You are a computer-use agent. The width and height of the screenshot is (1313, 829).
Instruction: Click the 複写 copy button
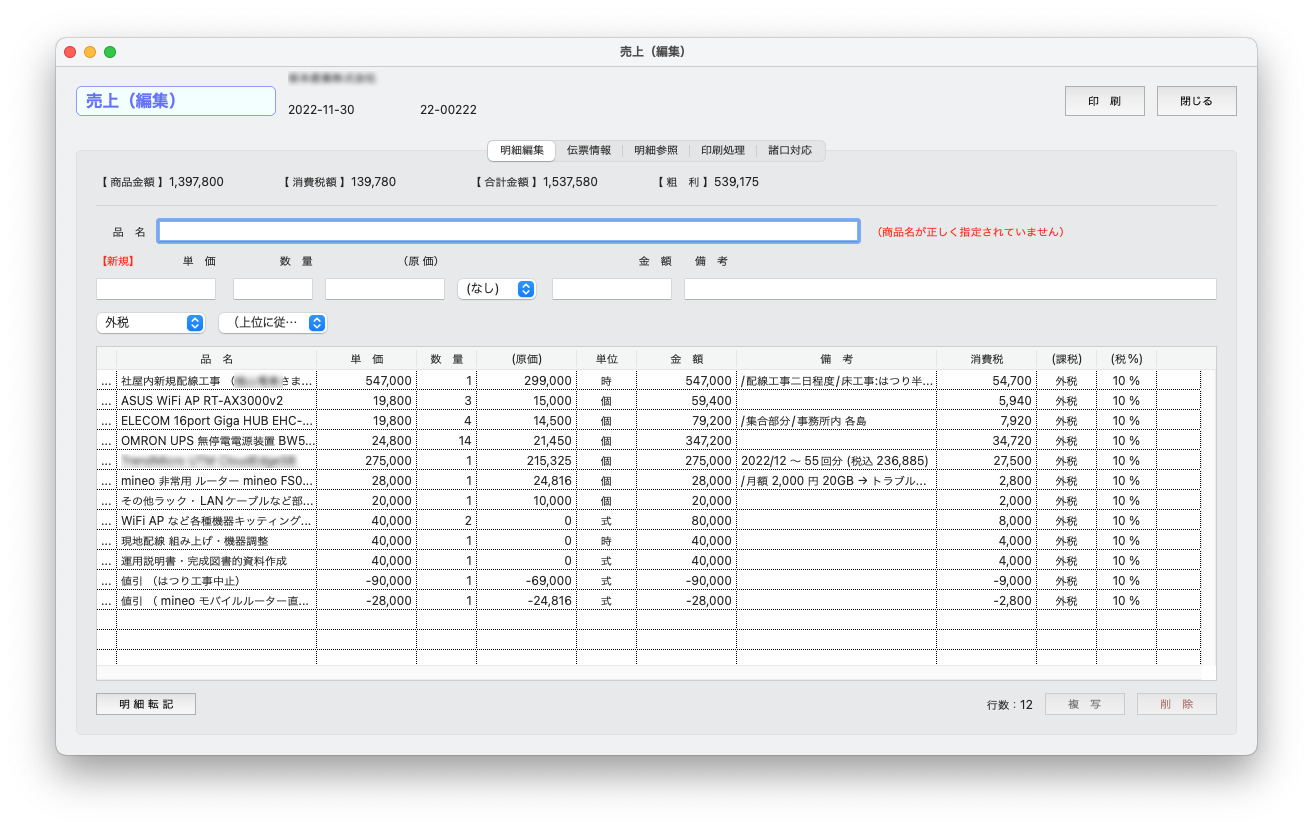1084,704
